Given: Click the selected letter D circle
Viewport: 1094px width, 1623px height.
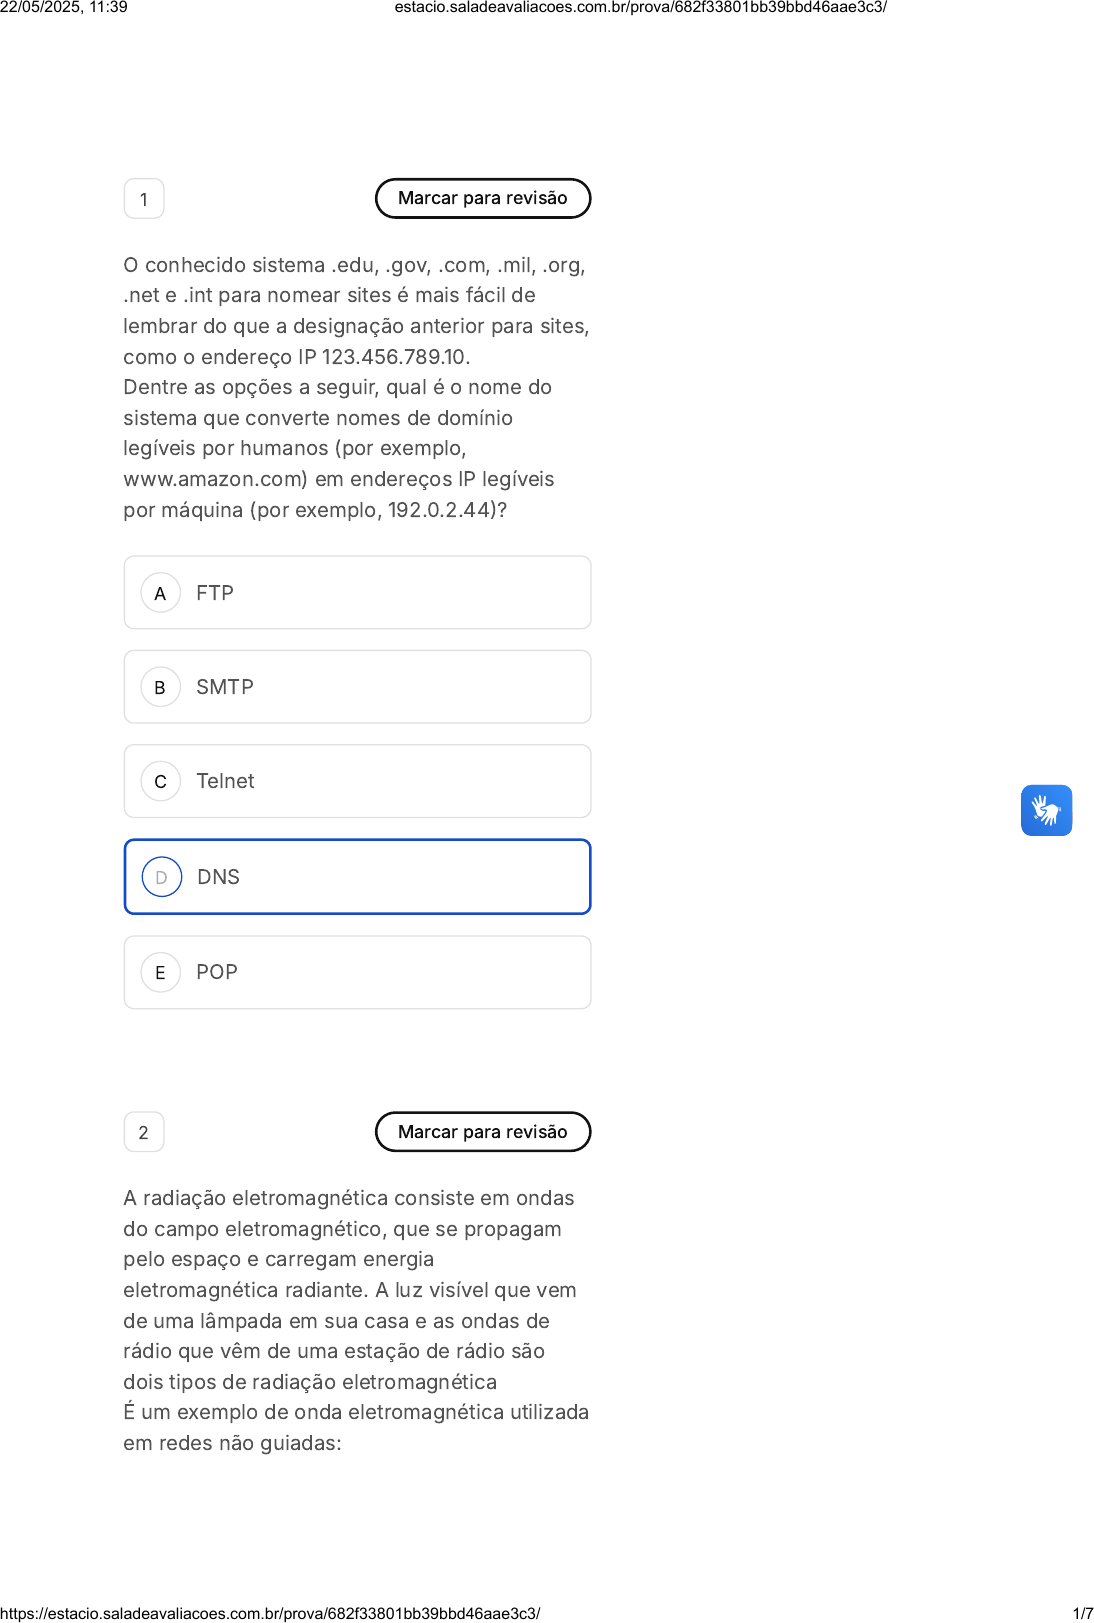Looking at the screenshot, I should coord(161,877).
